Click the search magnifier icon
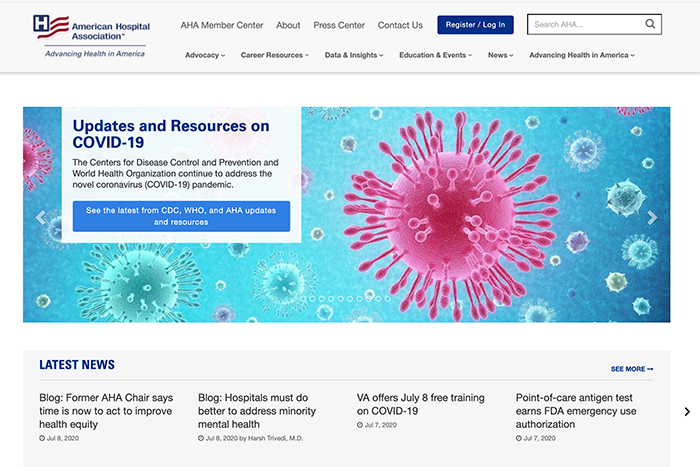 point(650,24)
